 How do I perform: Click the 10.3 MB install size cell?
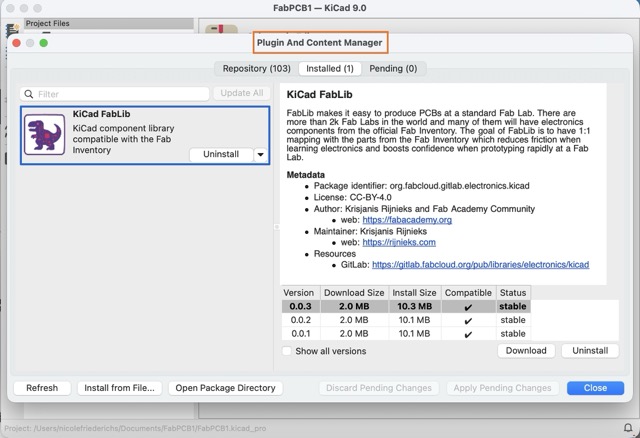point(415,307)
